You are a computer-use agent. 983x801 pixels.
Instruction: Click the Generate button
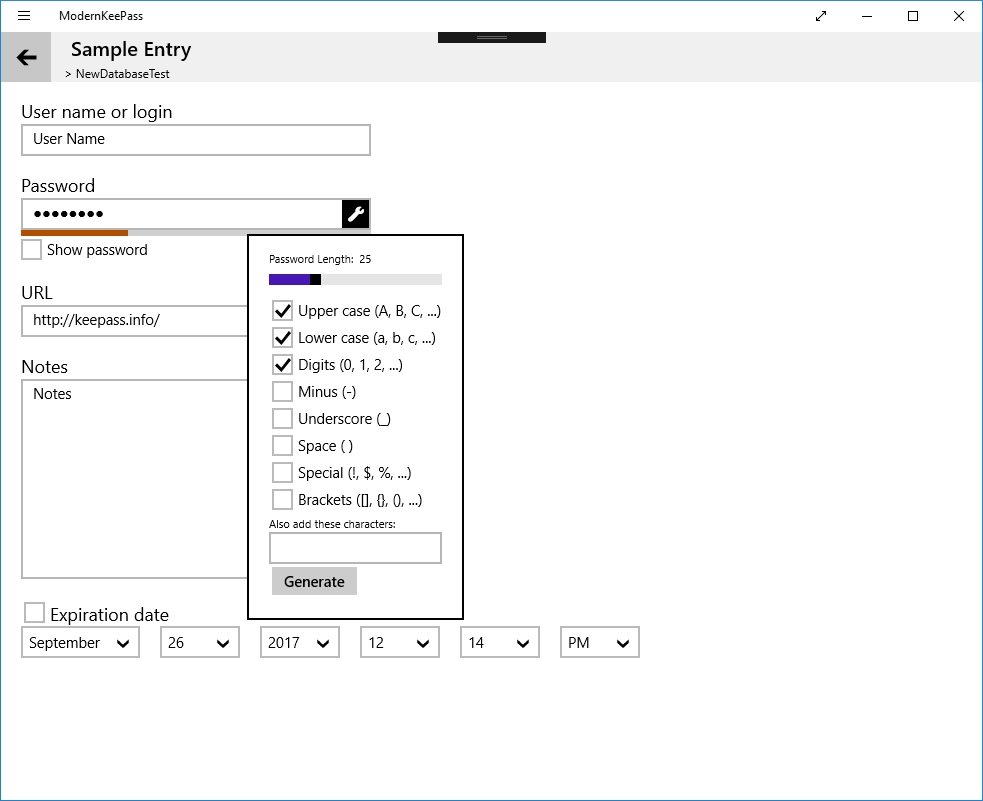(314, 582)
